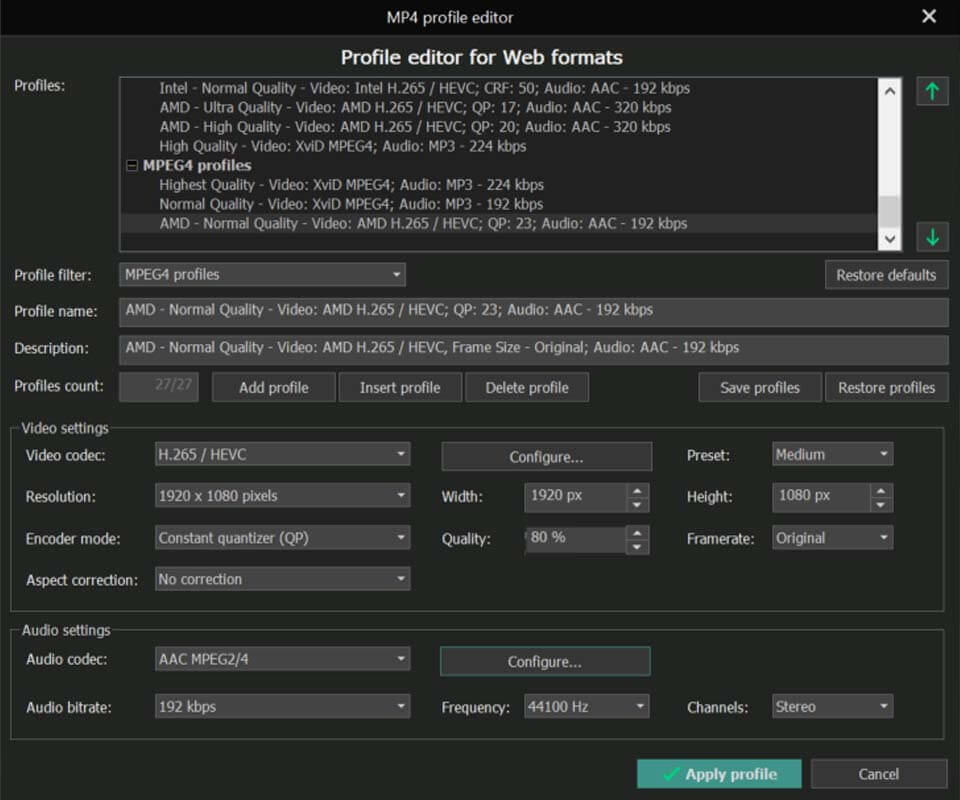Click the Add profile button
Image resolution: width=960 pixels, height=800 pixels.
click(274, 387)
